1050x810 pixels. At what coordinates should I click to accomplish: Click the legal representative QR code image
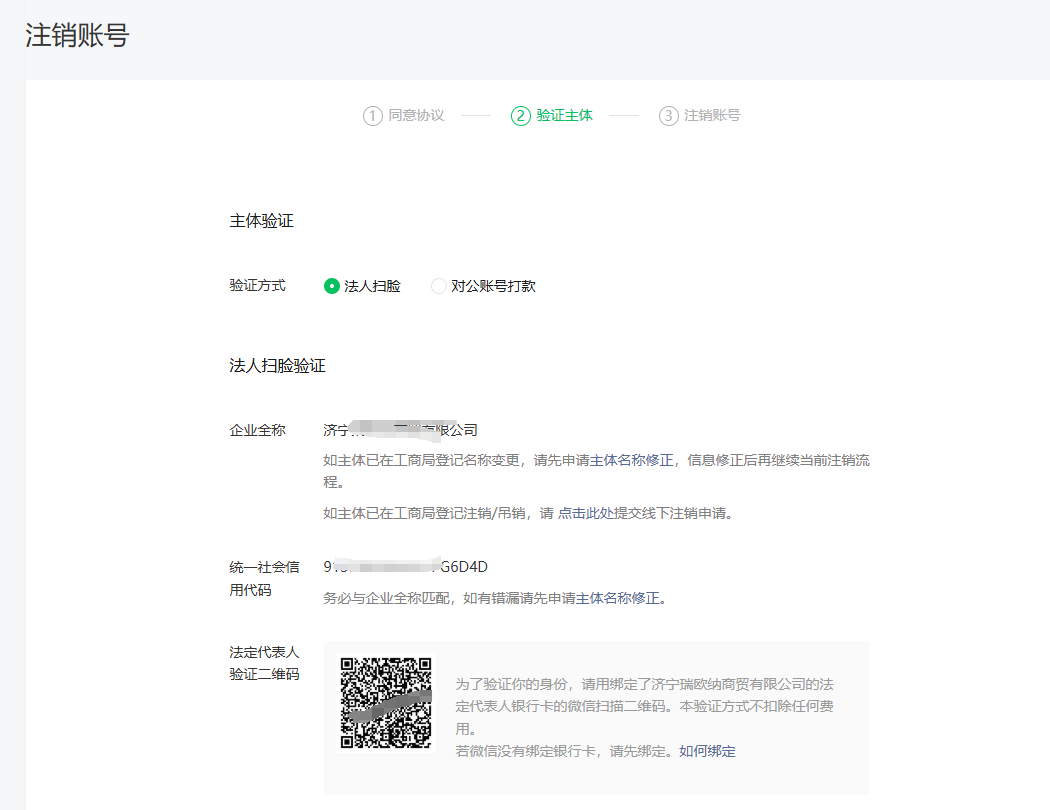386,703
